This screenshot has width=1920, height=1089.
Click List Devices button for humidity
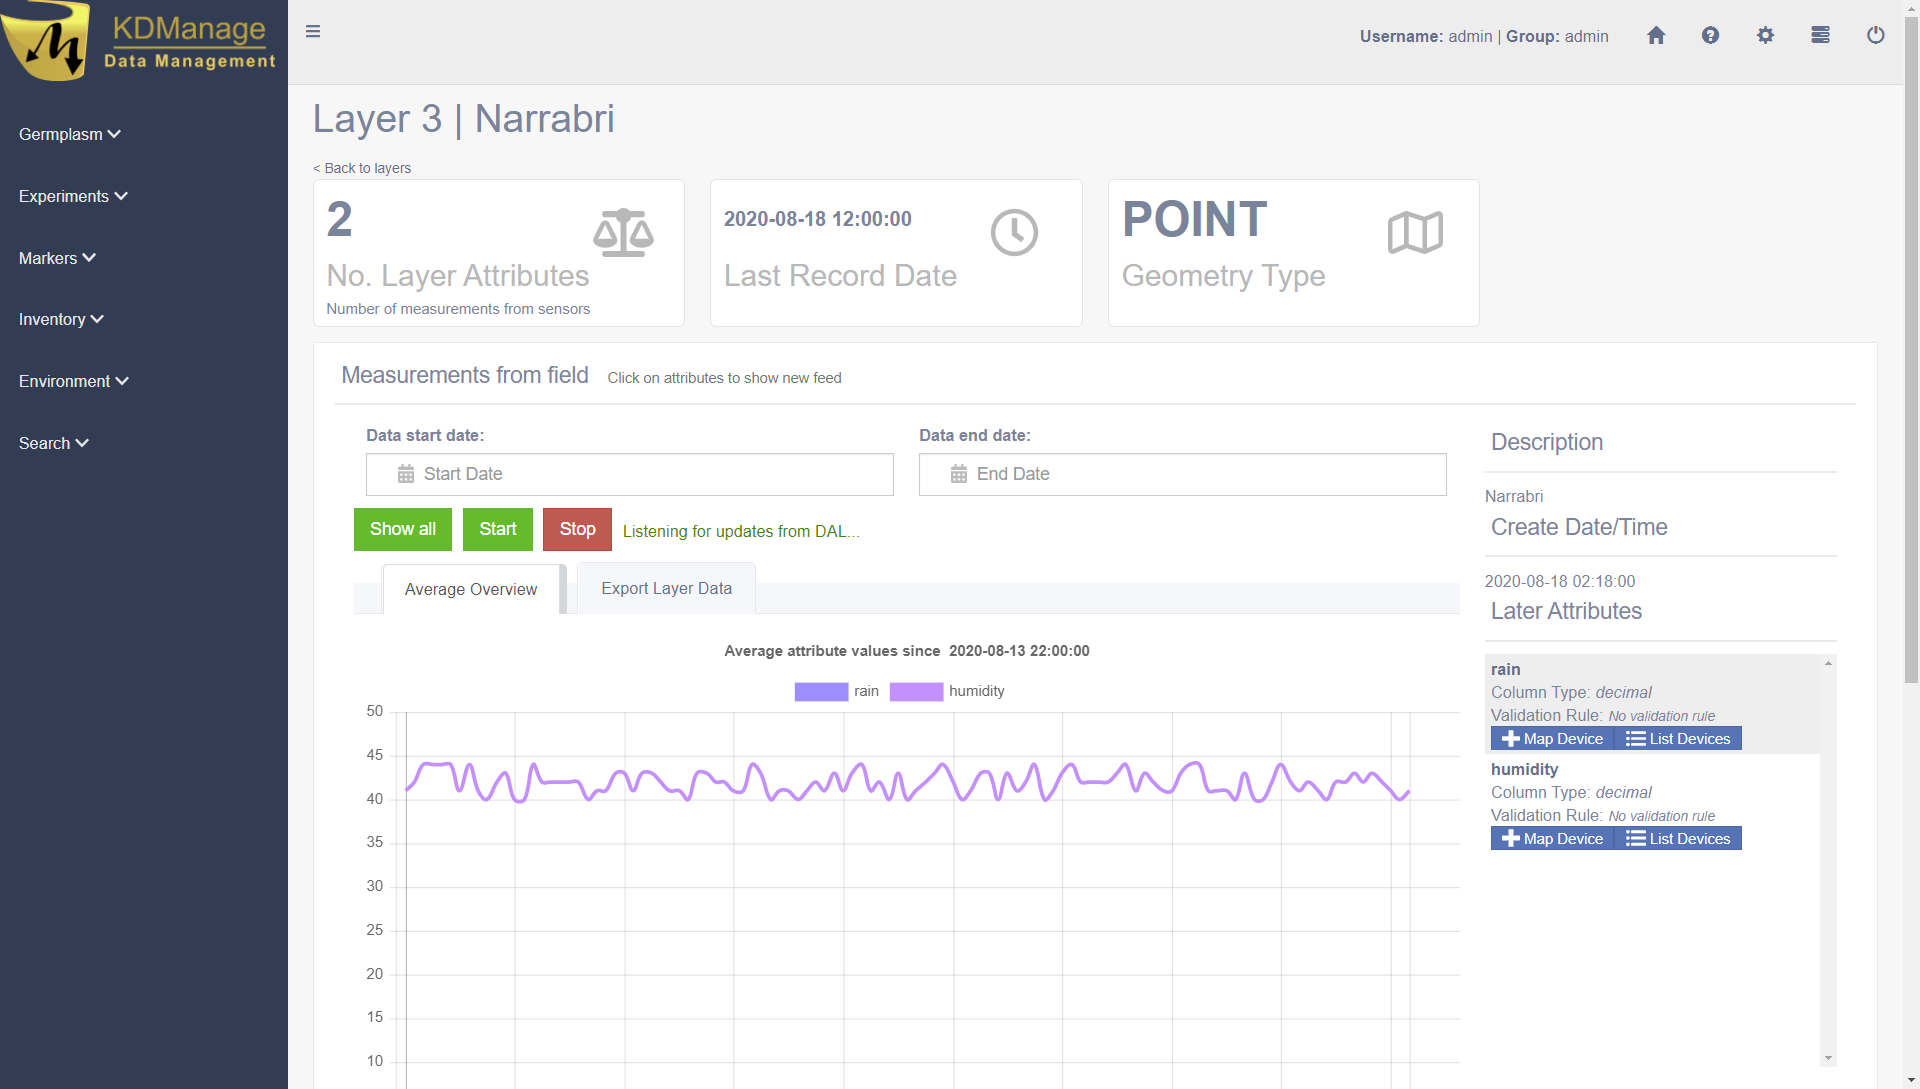tap(1678, 839)
